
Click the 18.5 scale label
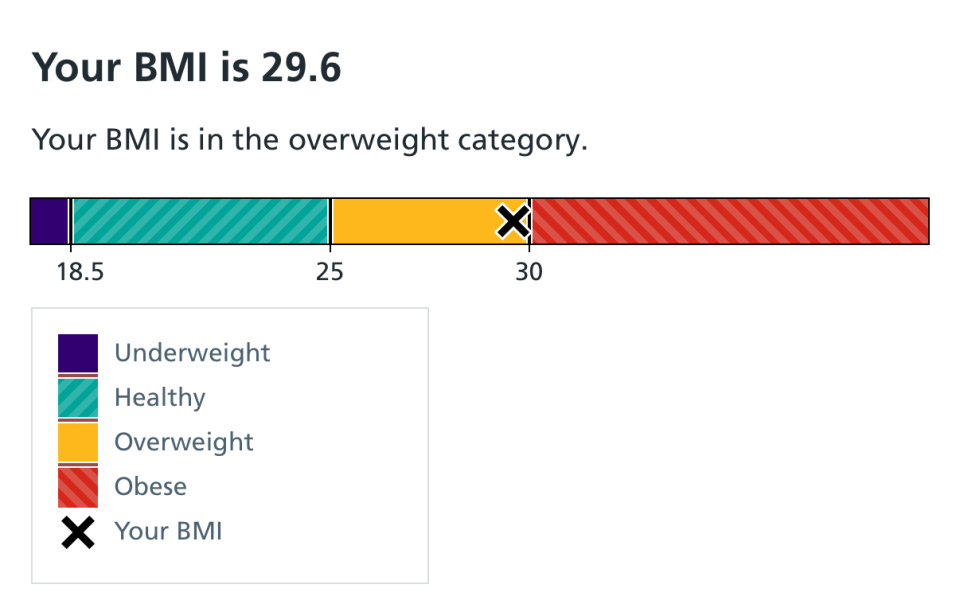[79, 271]
